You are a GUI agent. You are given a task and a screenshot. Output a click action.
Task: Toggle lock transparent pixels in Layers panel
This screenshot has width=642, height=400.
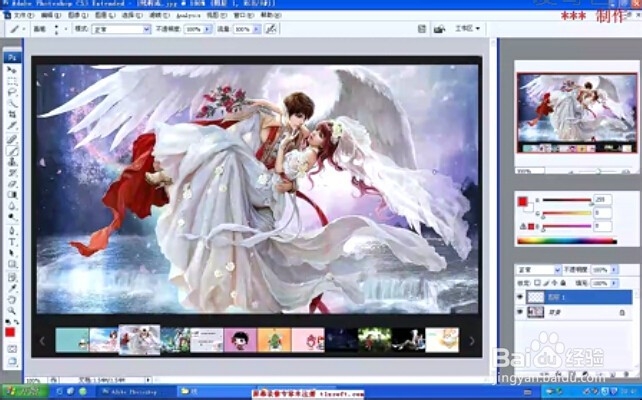click(x=537, y=283)
